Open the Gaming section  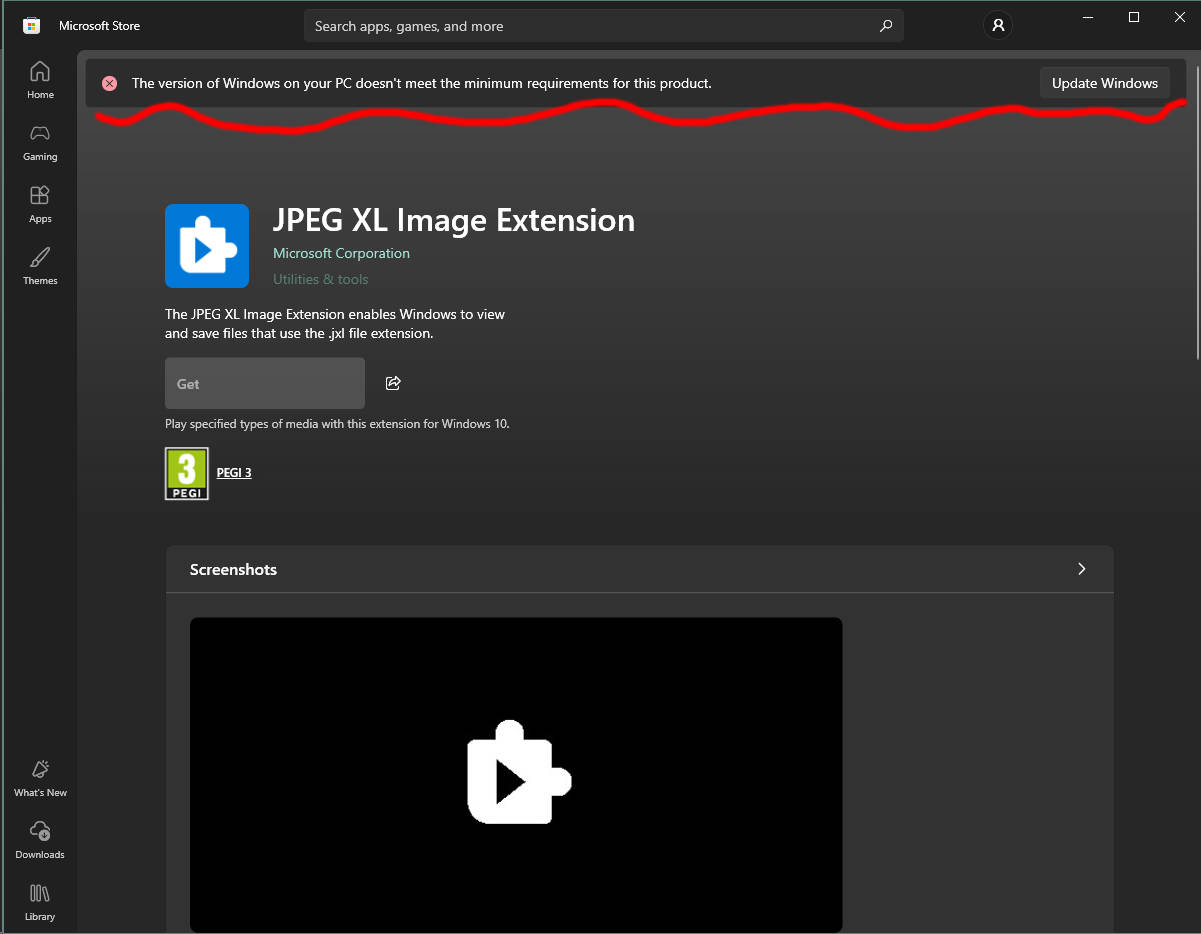[x=40, y=142]
